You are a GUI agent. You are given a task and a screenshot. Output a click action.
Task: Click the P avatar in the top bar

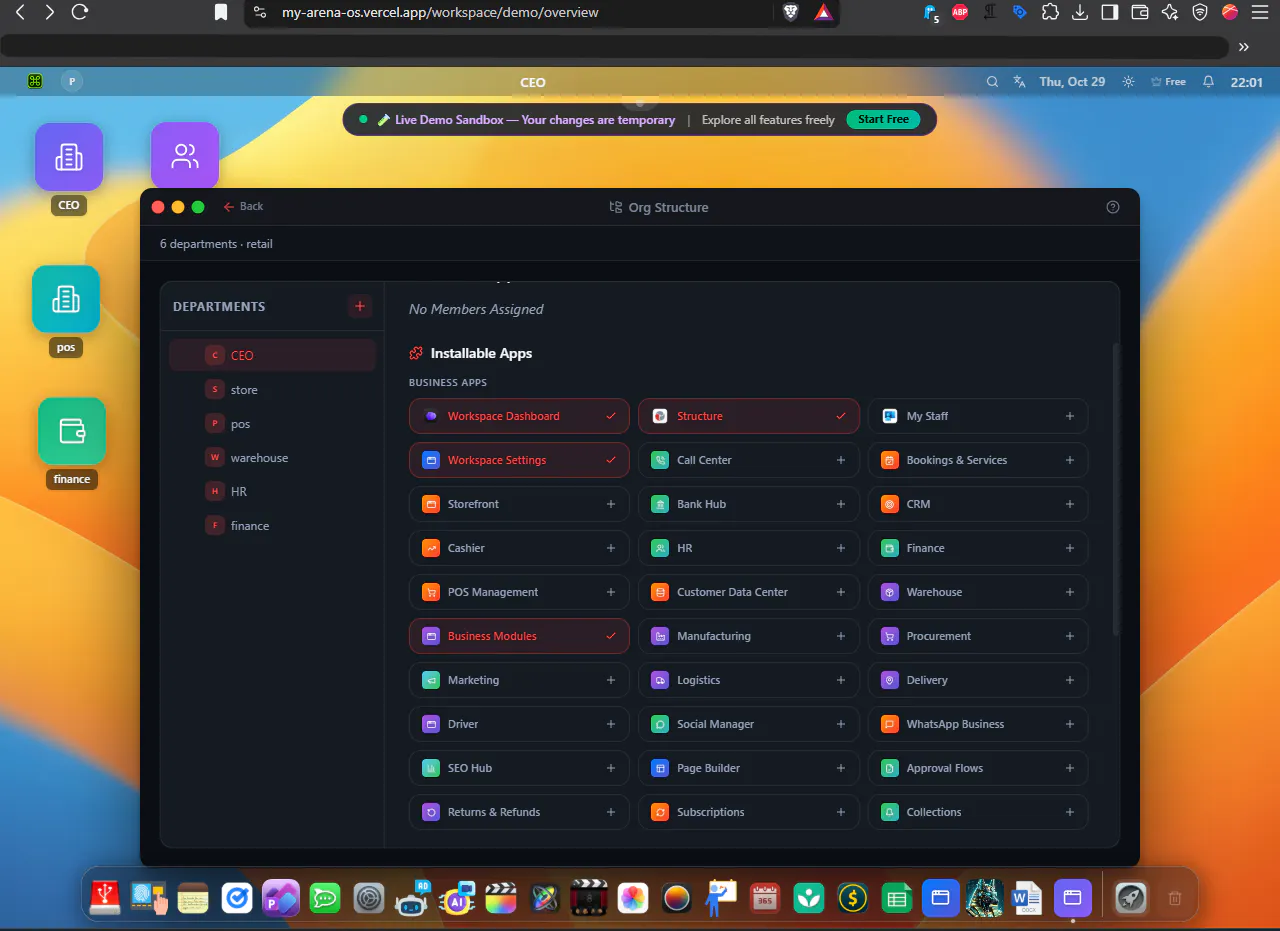[72, 82]
